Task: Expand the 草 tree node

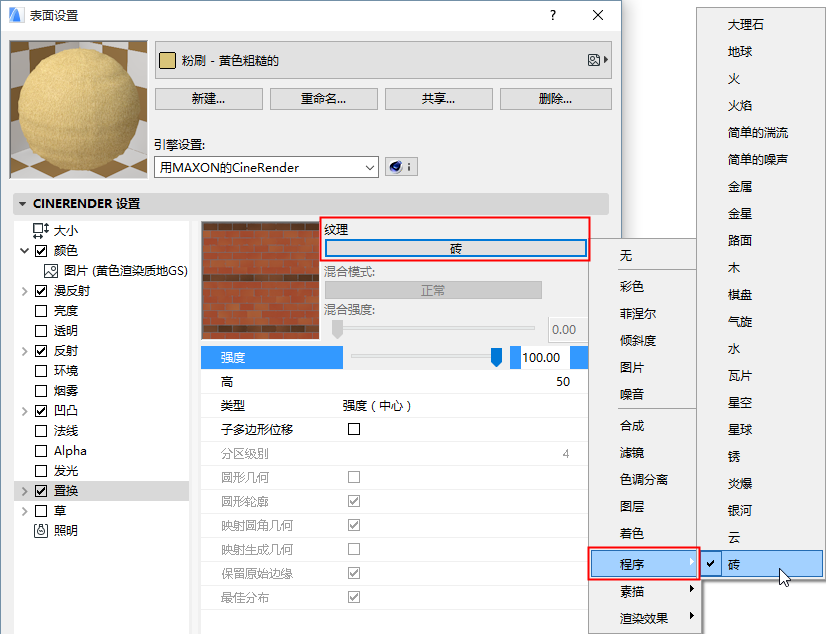Action: pos(24,511)
